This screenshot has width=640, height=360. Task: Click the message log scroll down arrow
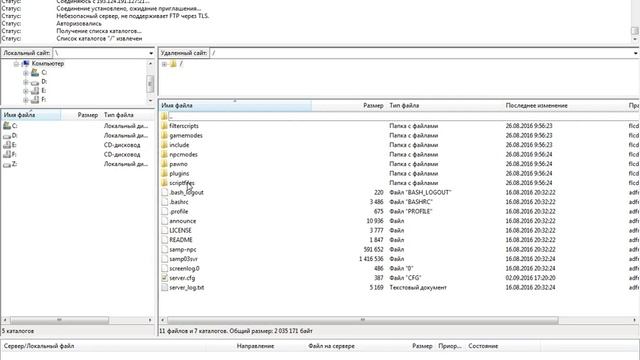(x=635, y=39)
